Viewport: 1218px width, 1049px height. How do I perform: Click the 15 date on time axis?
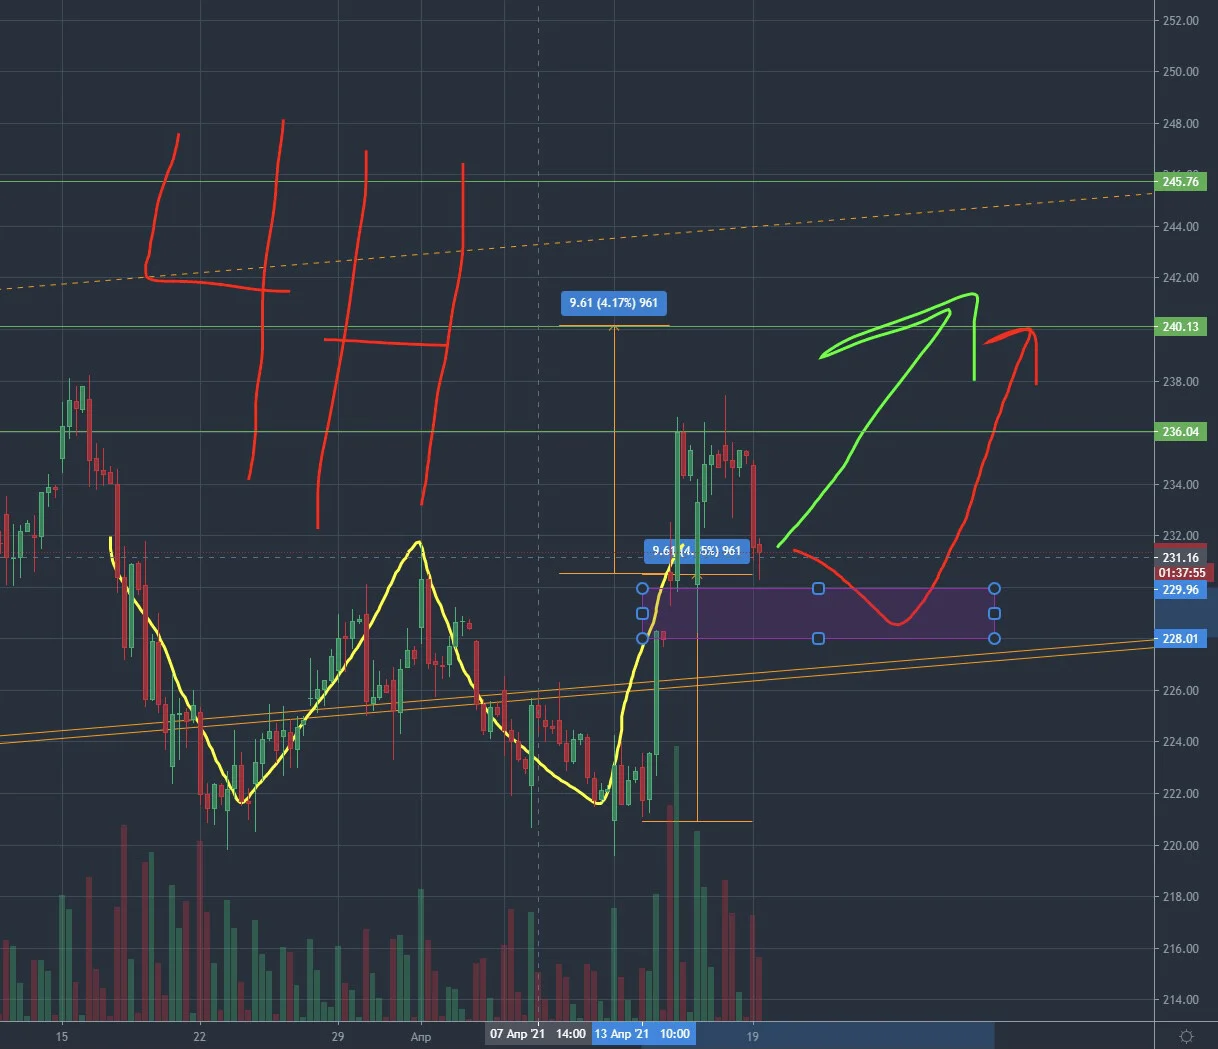click(x=62, y=1036)
